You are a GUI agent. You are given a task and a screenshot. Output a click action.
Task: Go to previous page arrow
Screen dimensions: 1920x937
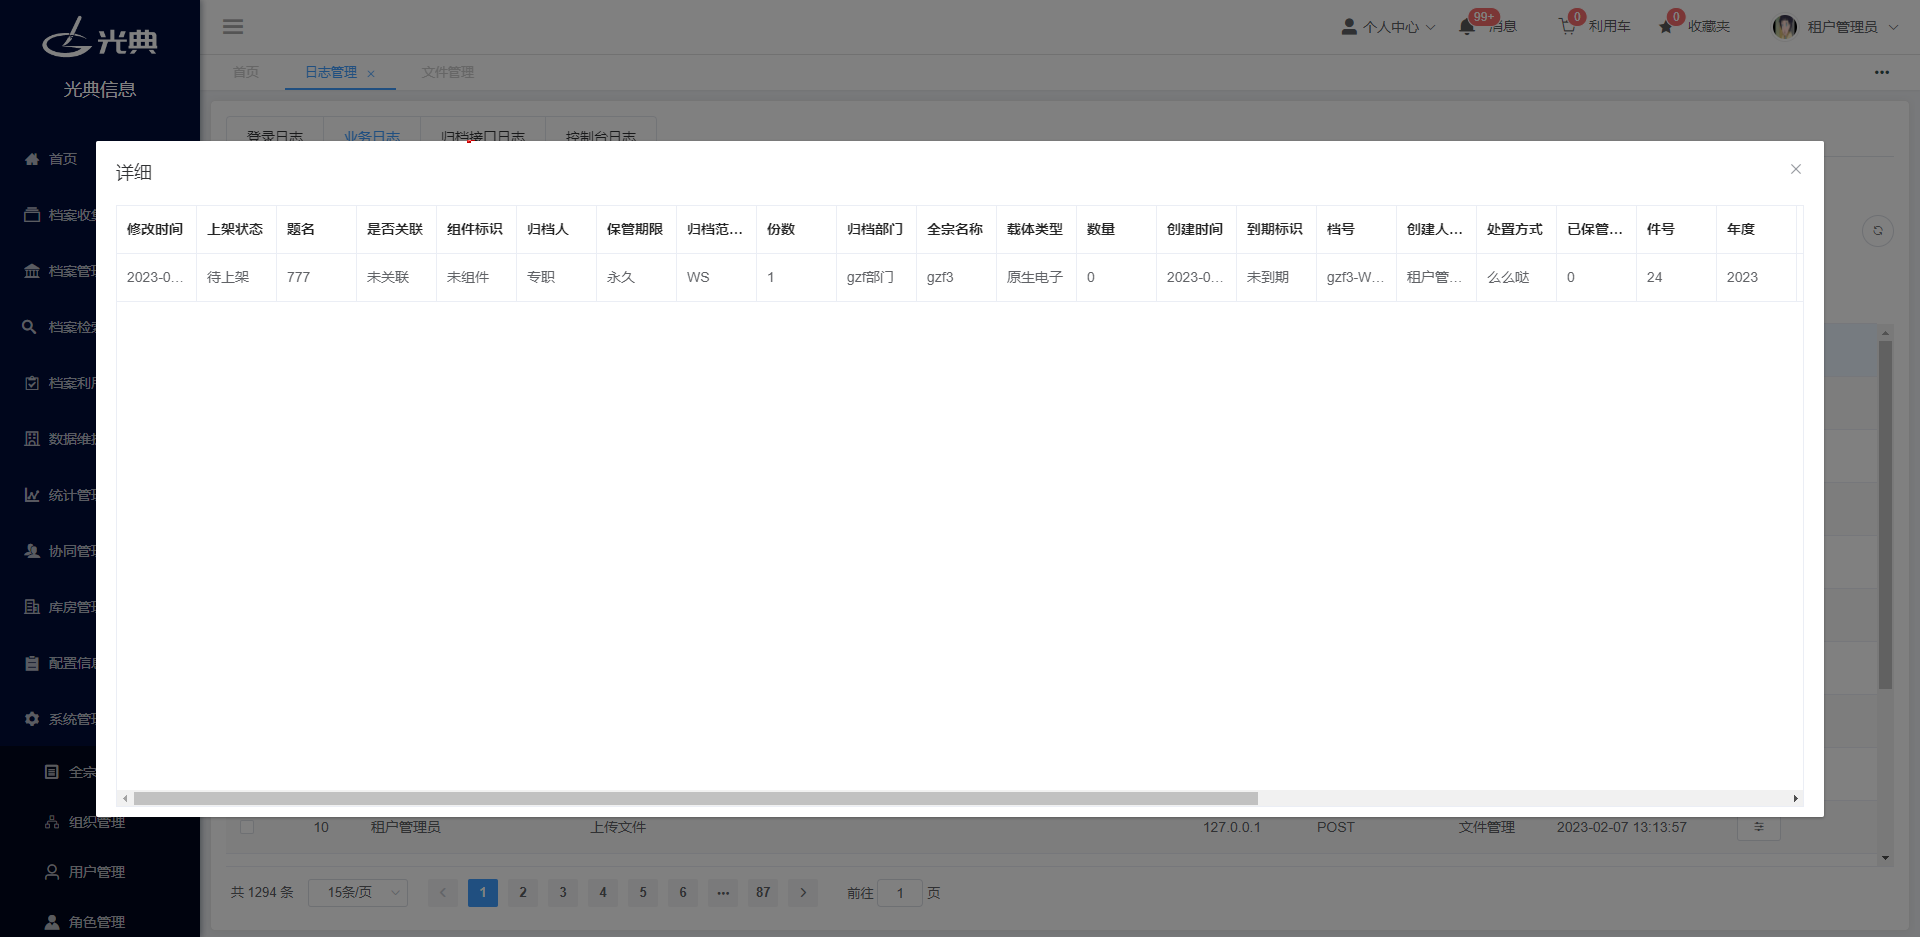[x=443, y=892]
